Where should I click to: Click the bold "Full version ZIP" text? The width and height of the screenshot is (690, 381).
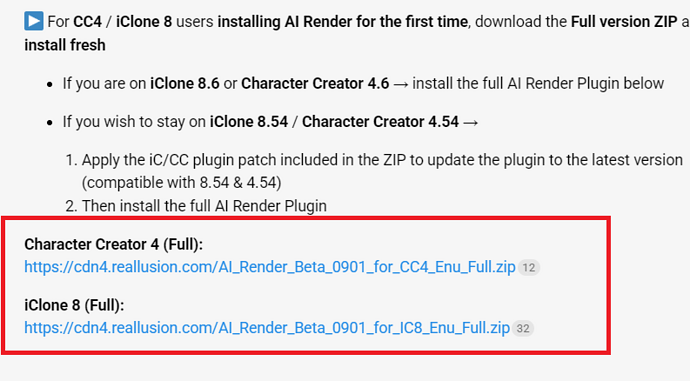coord(624,22)
